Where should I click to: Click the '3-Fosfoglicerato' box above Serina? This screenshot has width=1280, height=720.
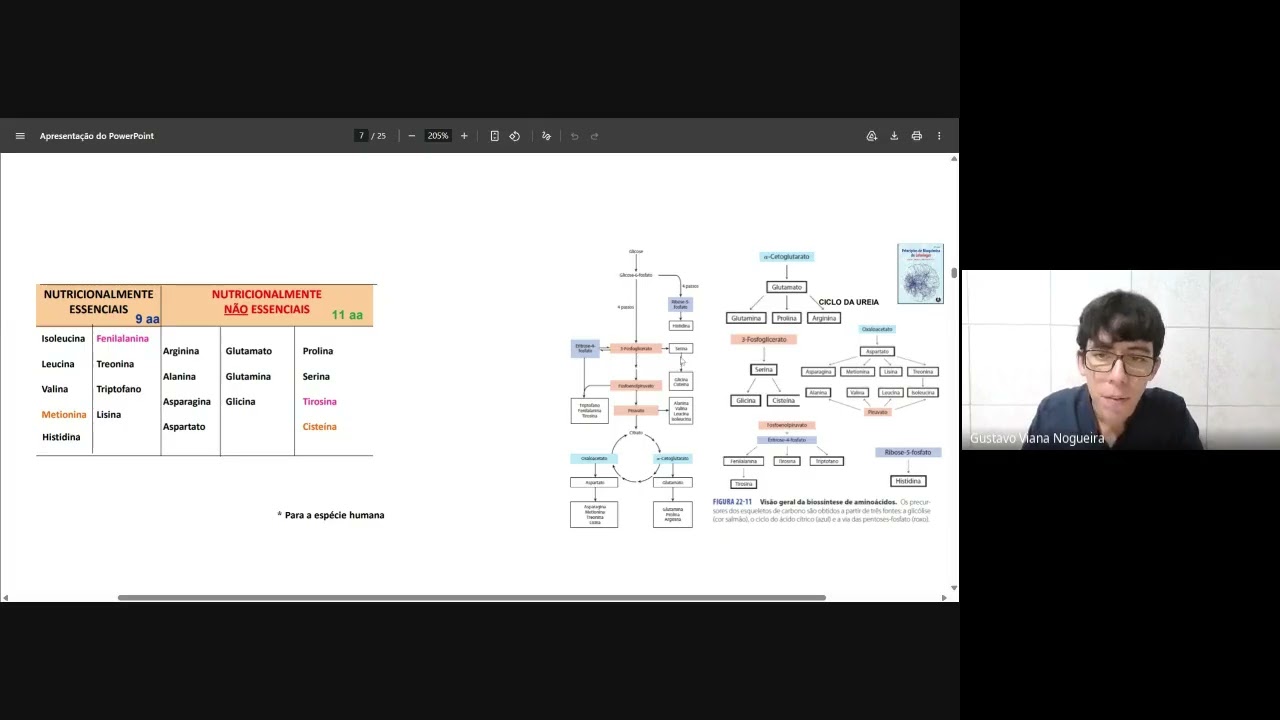764,340
